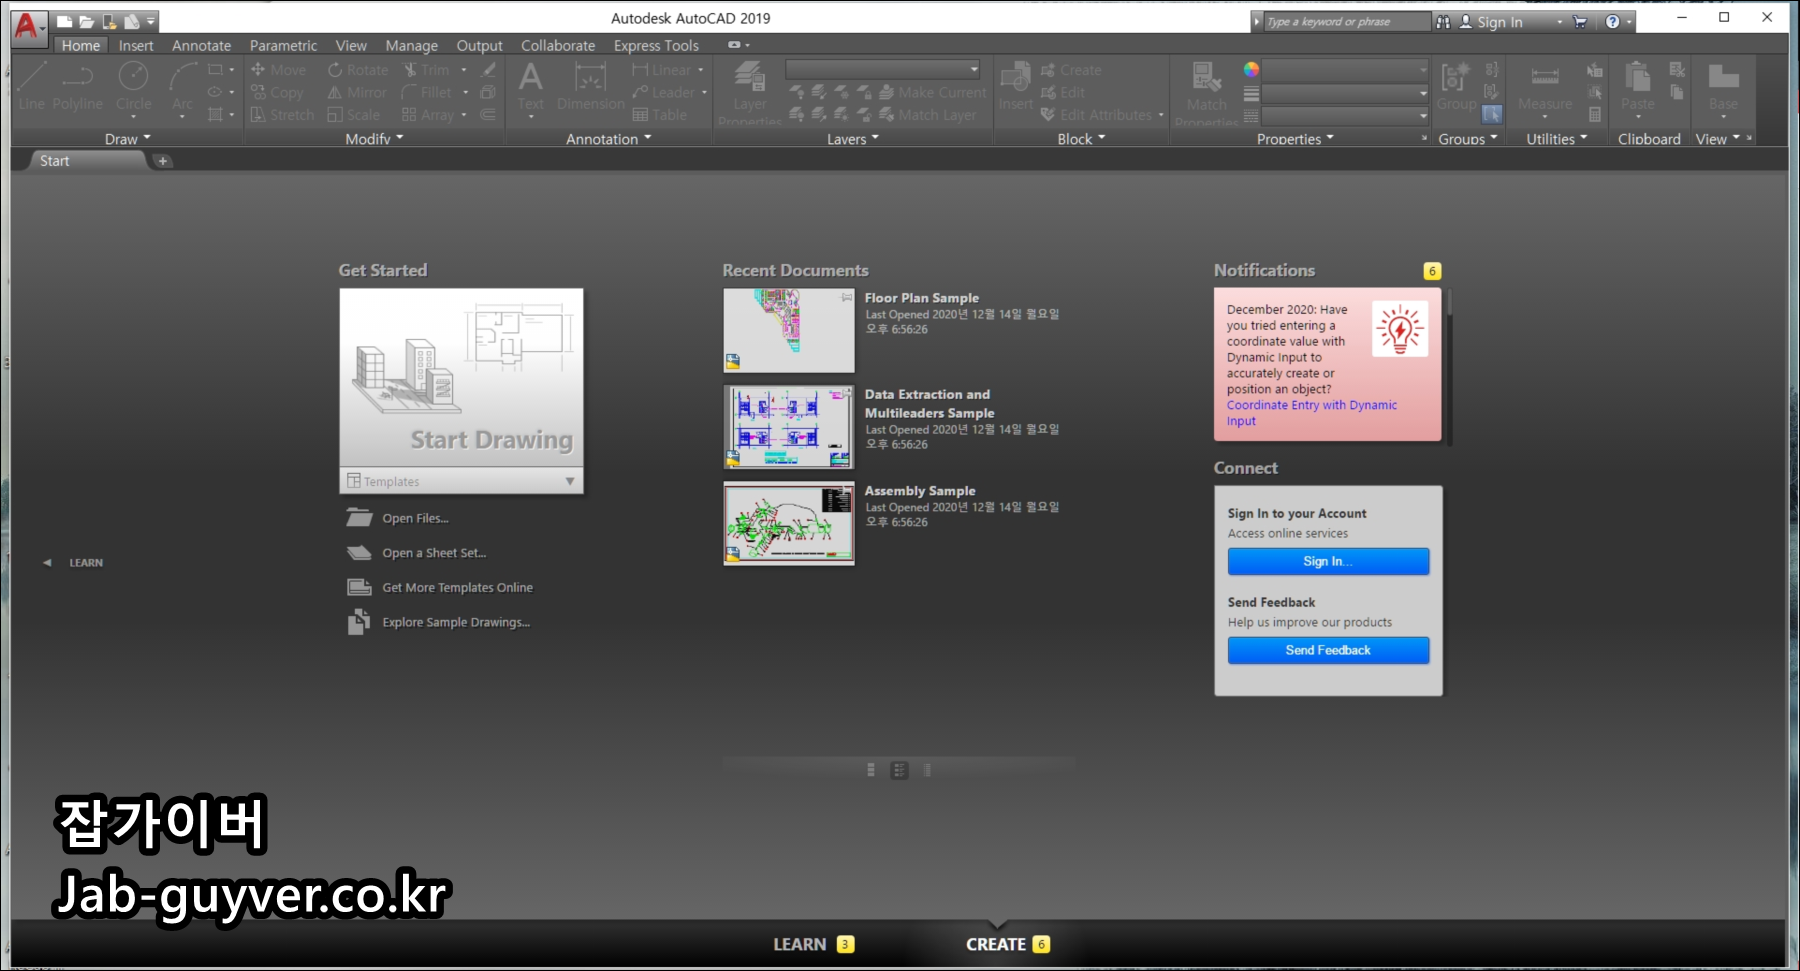Open the Coordinate Entry with Dynamic Input link
This screenshot has width=1800, height=971.
[1311, 413]
